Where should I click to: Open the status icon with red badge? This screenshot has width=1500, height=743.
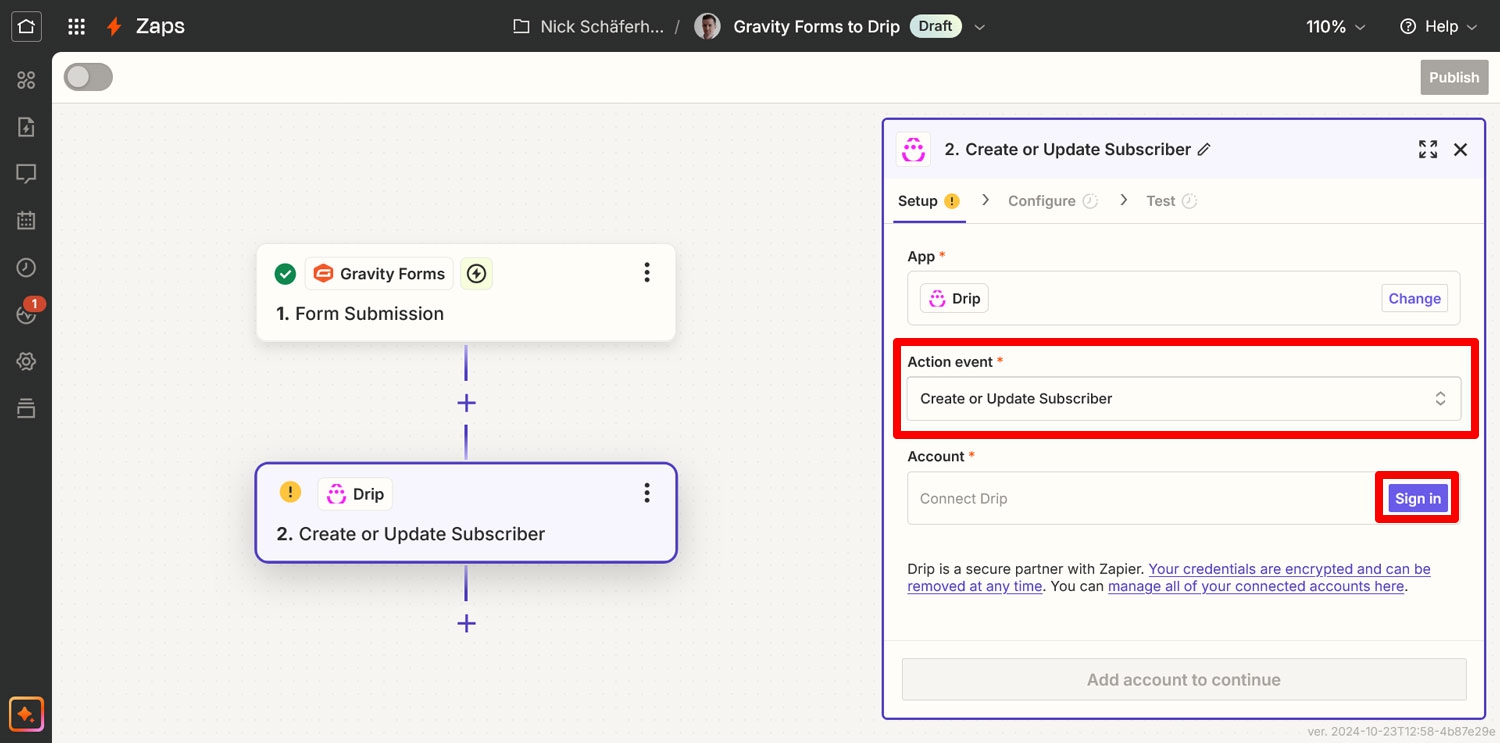(27, 313)
